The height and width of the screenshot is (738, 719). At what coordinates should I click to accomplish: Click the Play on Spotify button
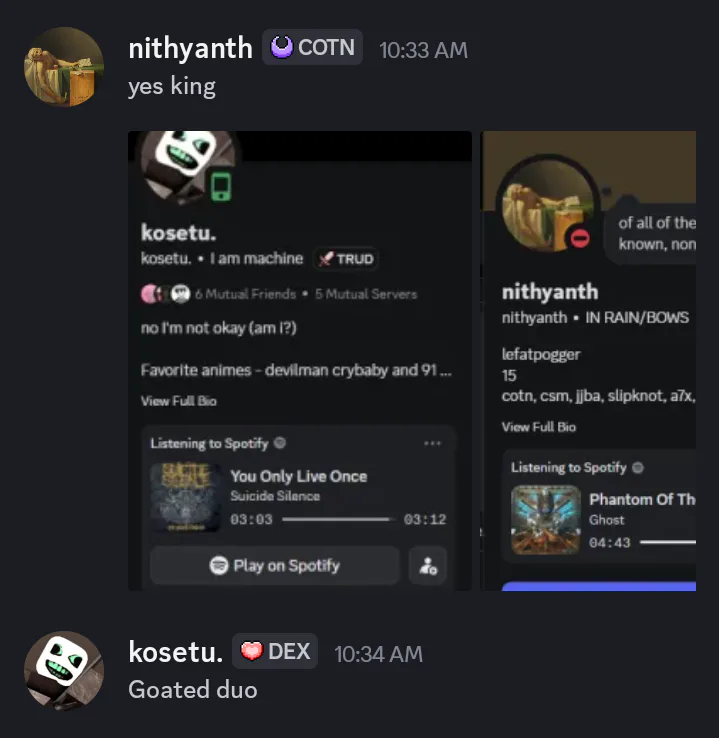pos(275,565)
